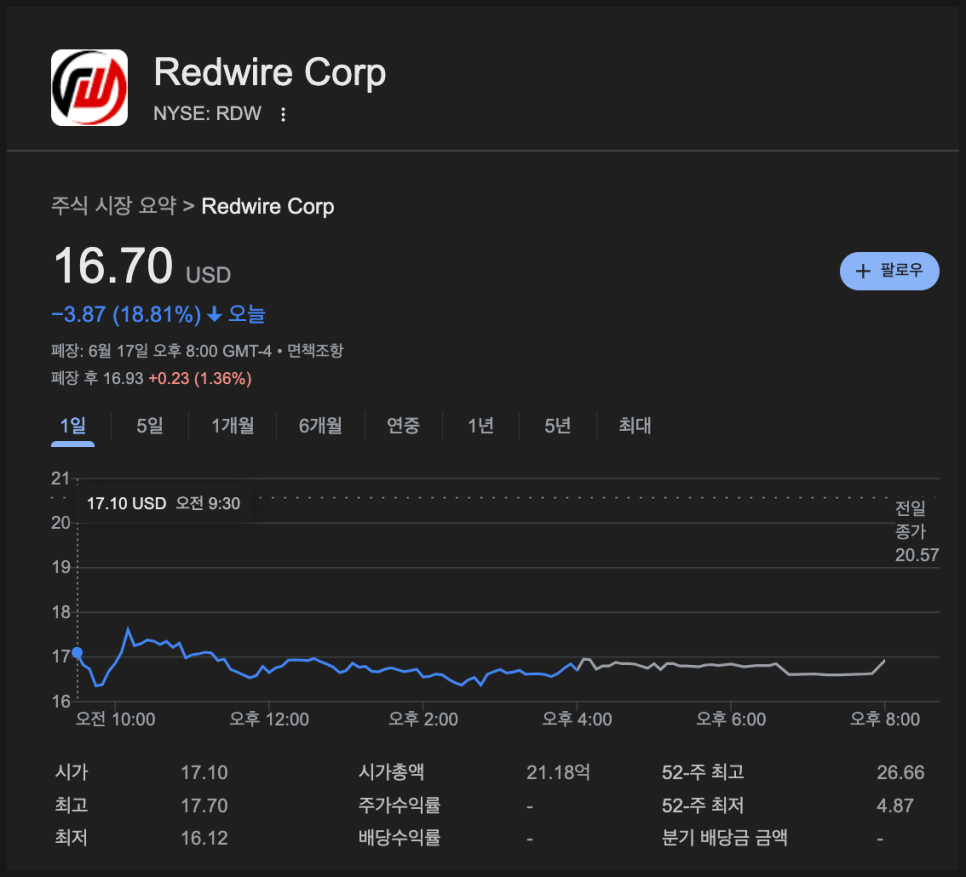966x877 pixels.
Task: Click the 배당수익률 label
Action: [x=399, y=838]
